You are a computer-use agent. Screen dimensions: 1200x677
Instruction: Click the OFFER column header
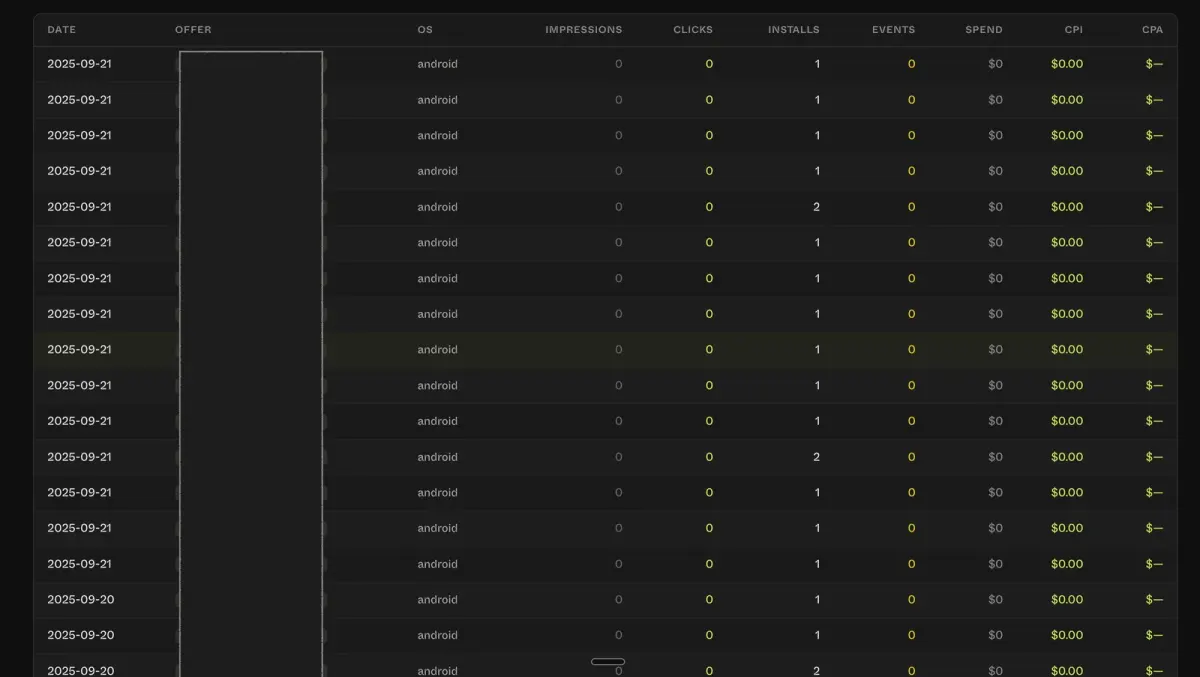pos(193,30)
